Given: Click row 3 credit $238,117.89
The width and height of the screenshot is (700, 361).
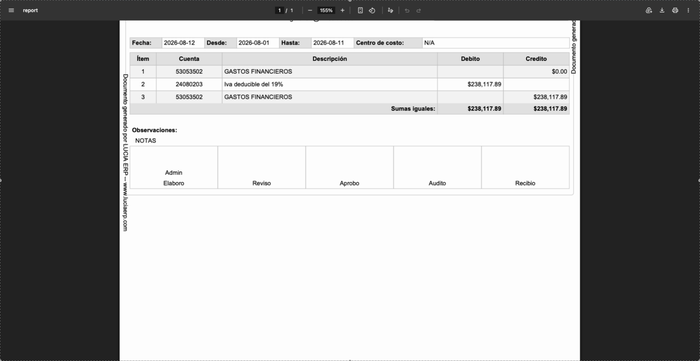Looking at the screenshot, I should 550,97.
